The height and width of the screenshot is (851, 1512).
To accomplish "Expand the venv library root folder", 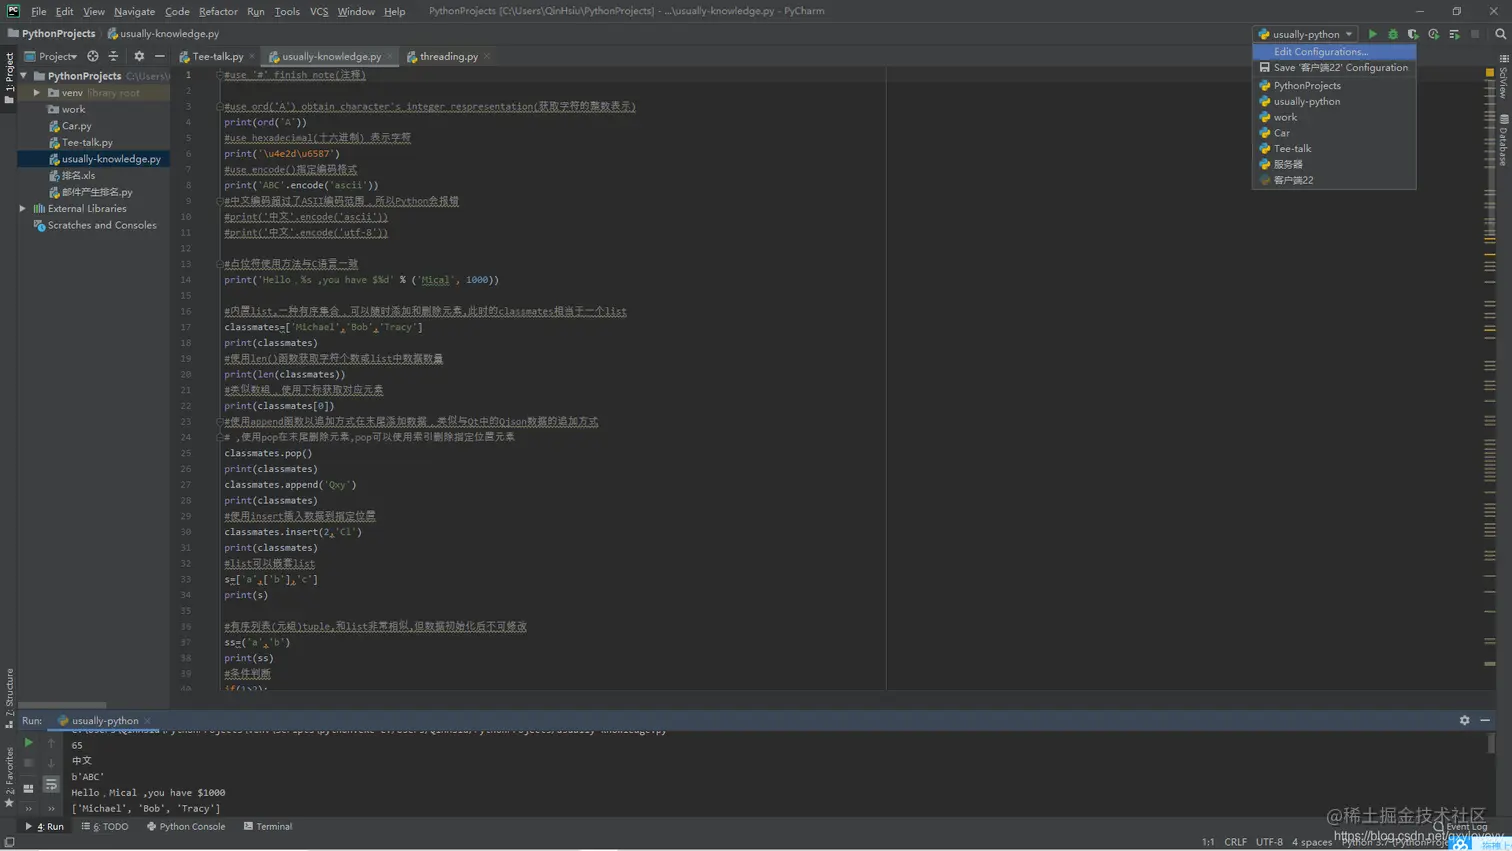I will 37,93.
